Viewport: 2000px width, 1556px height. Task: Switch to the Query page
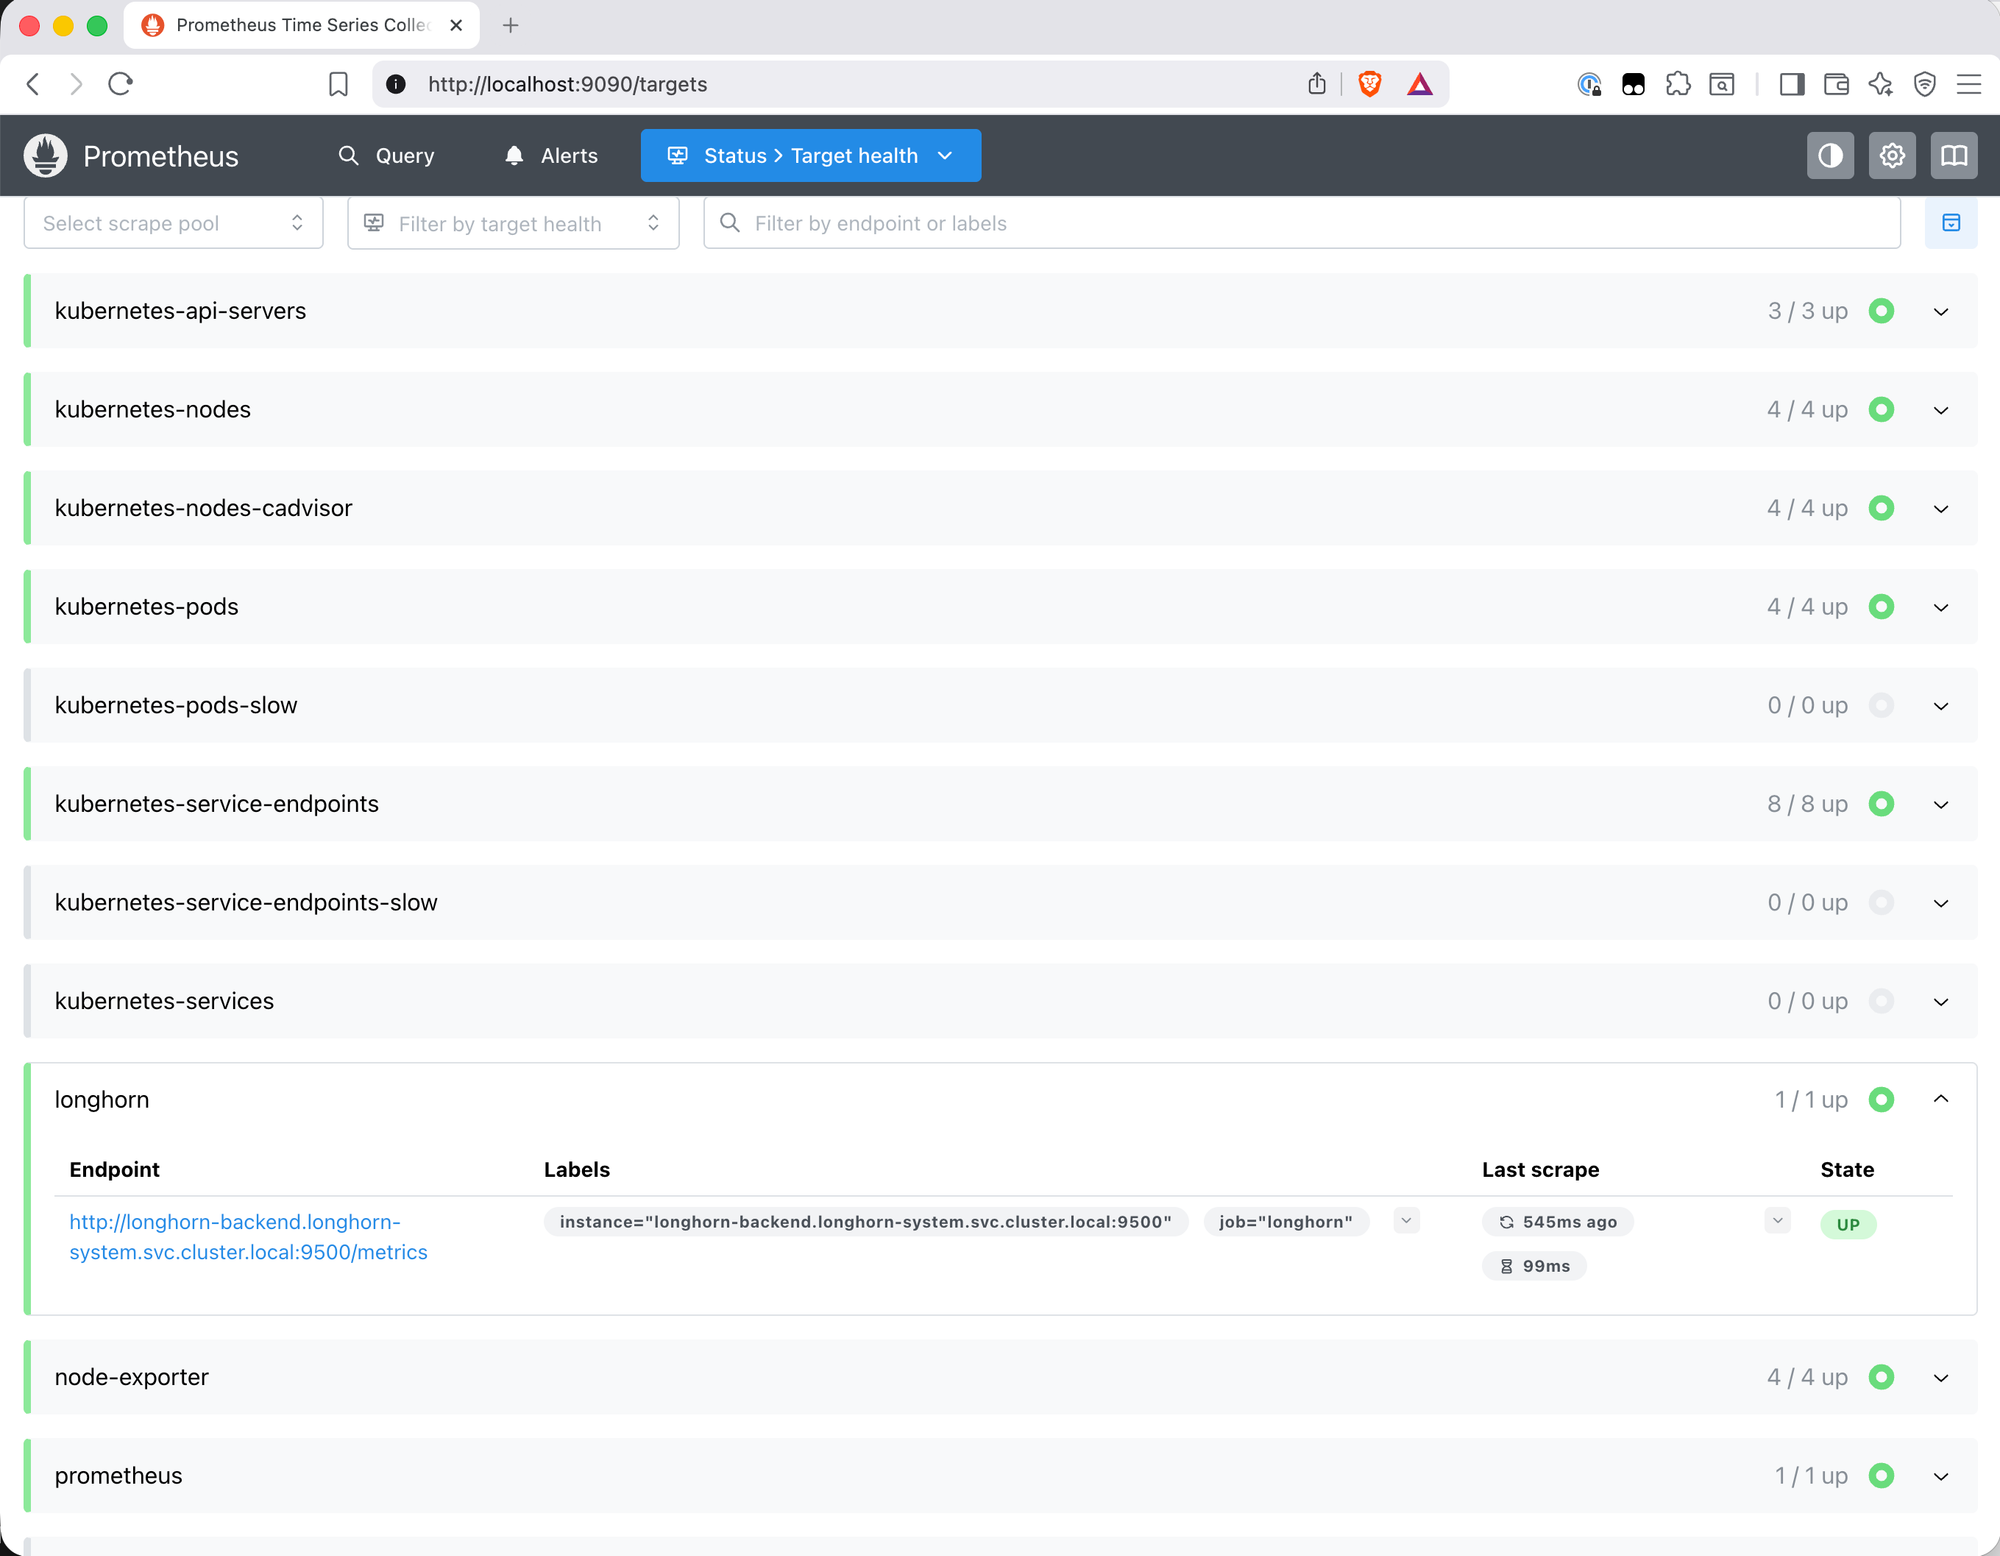pos(404,155)
